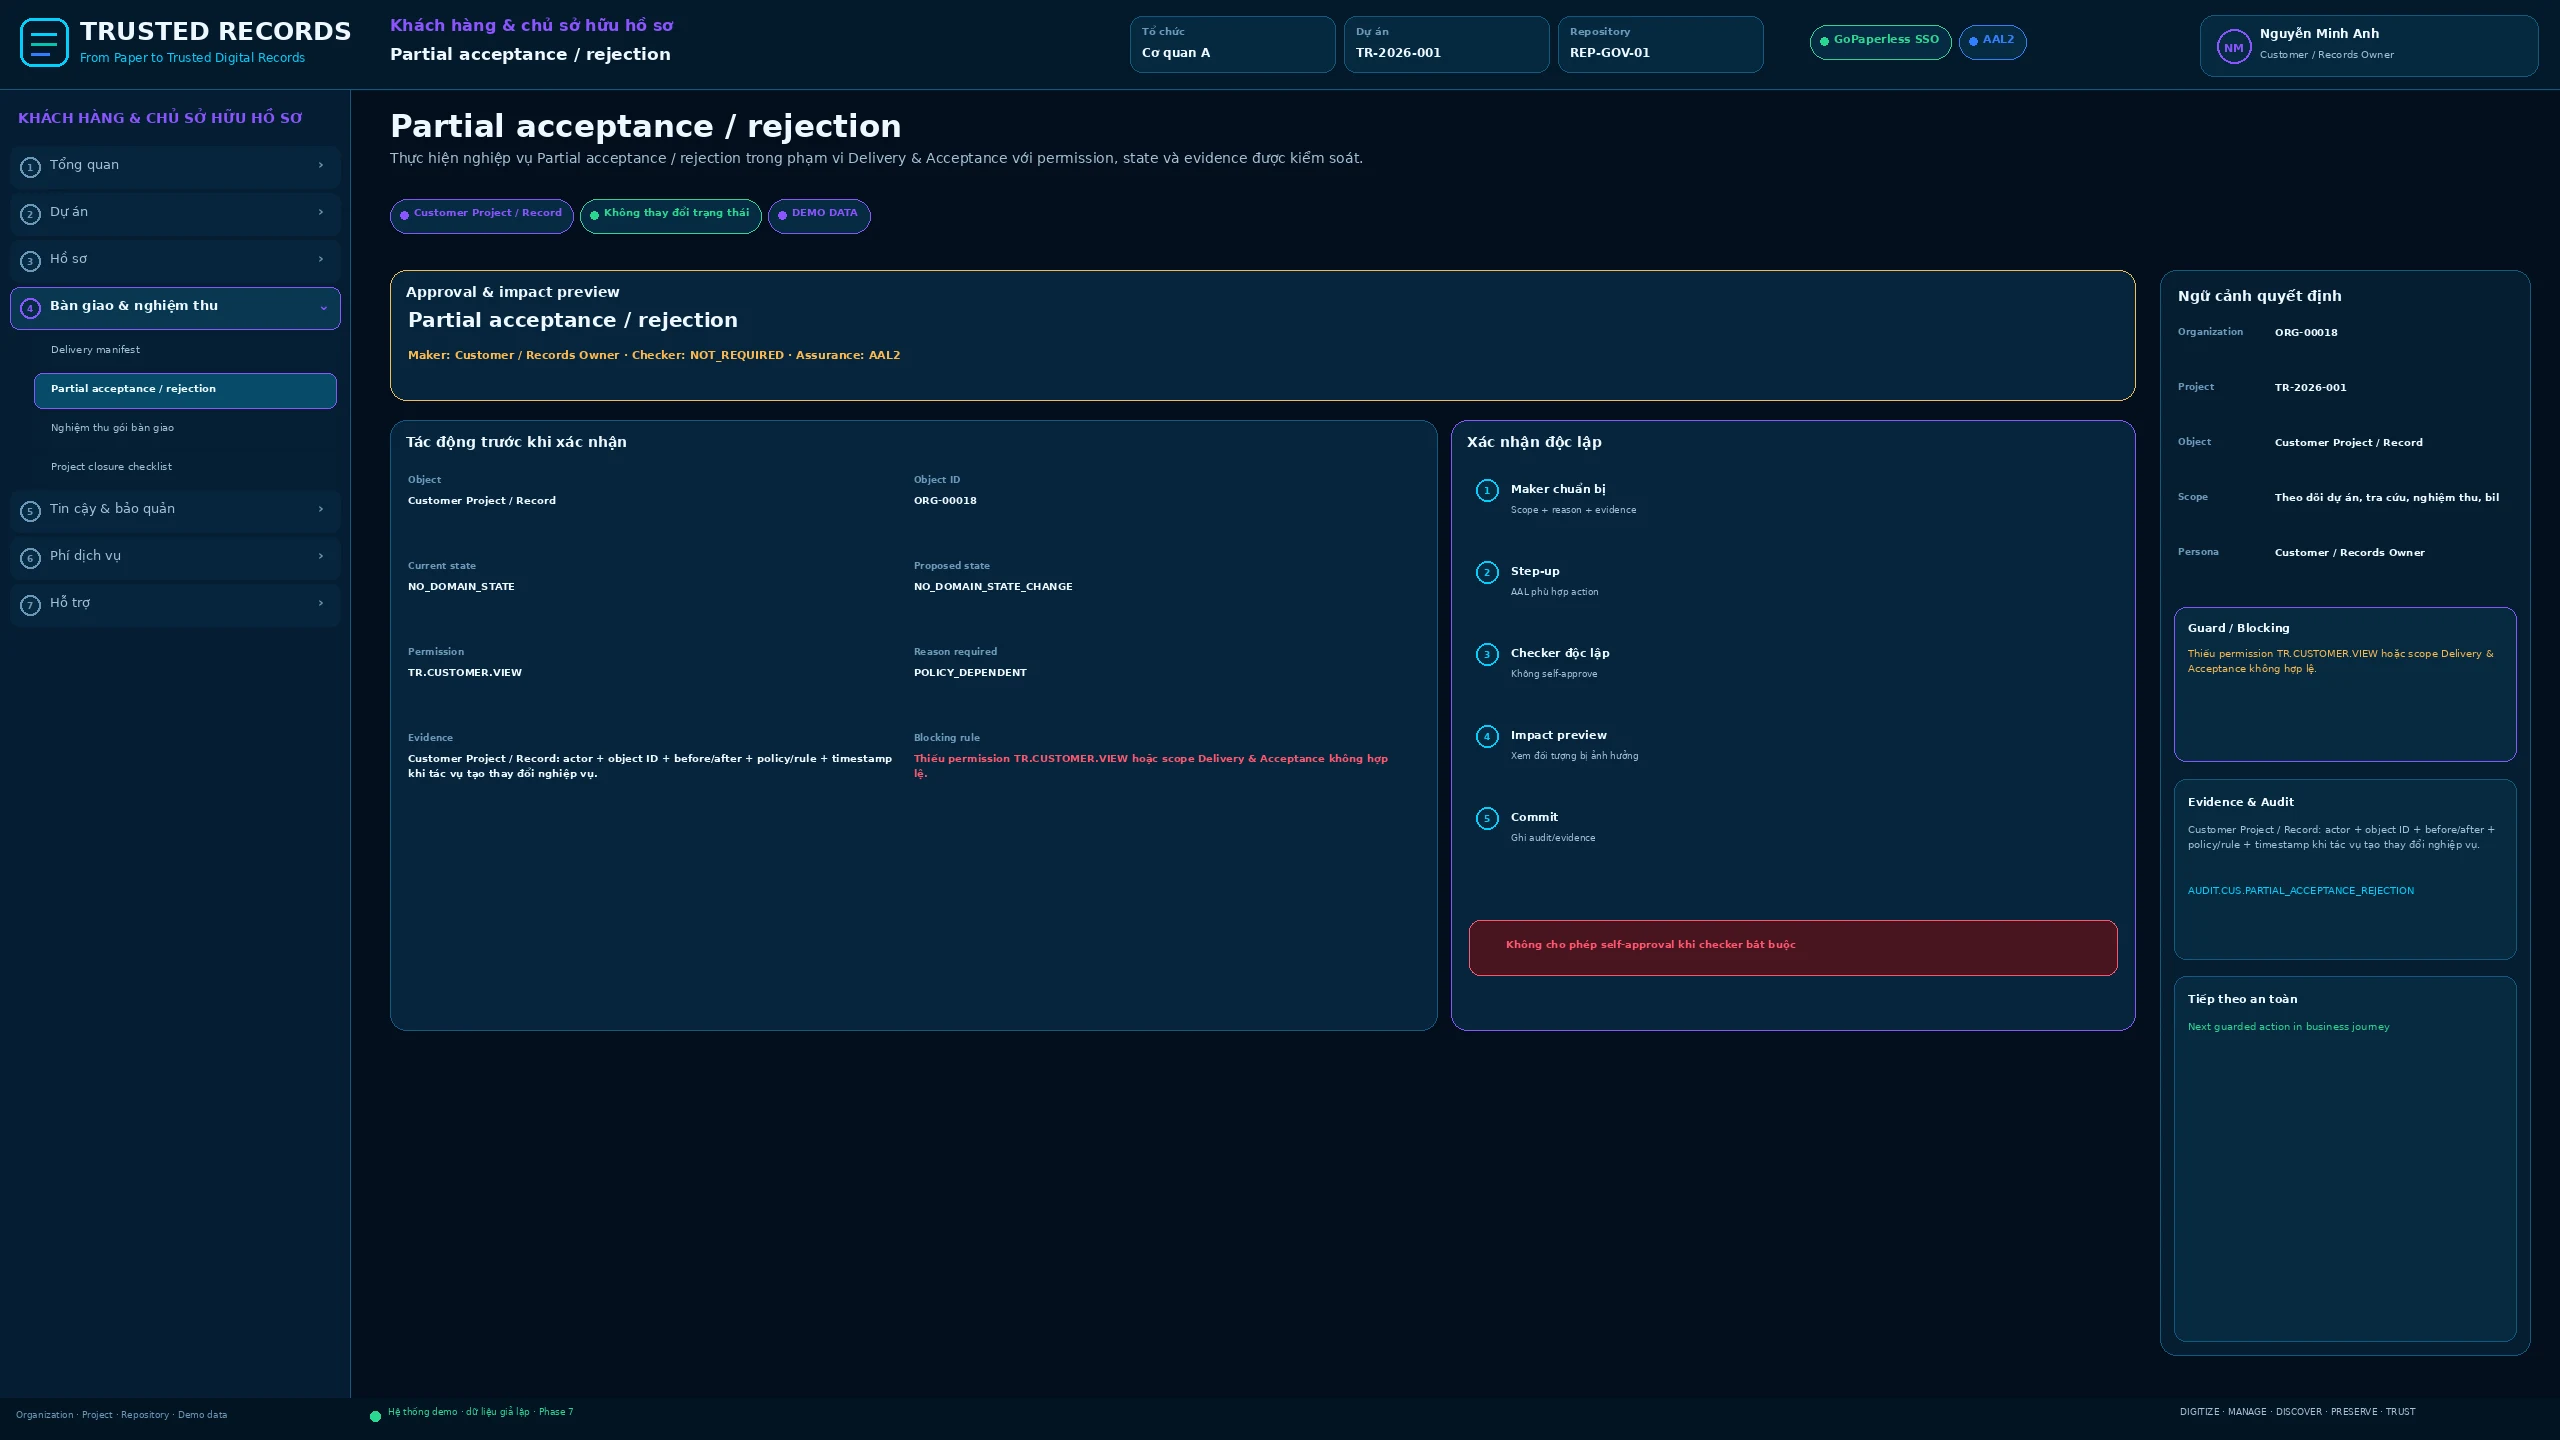Click the numbered circle for Maker chuẩn bị
The image size is (2560, 1440).
1487,490
